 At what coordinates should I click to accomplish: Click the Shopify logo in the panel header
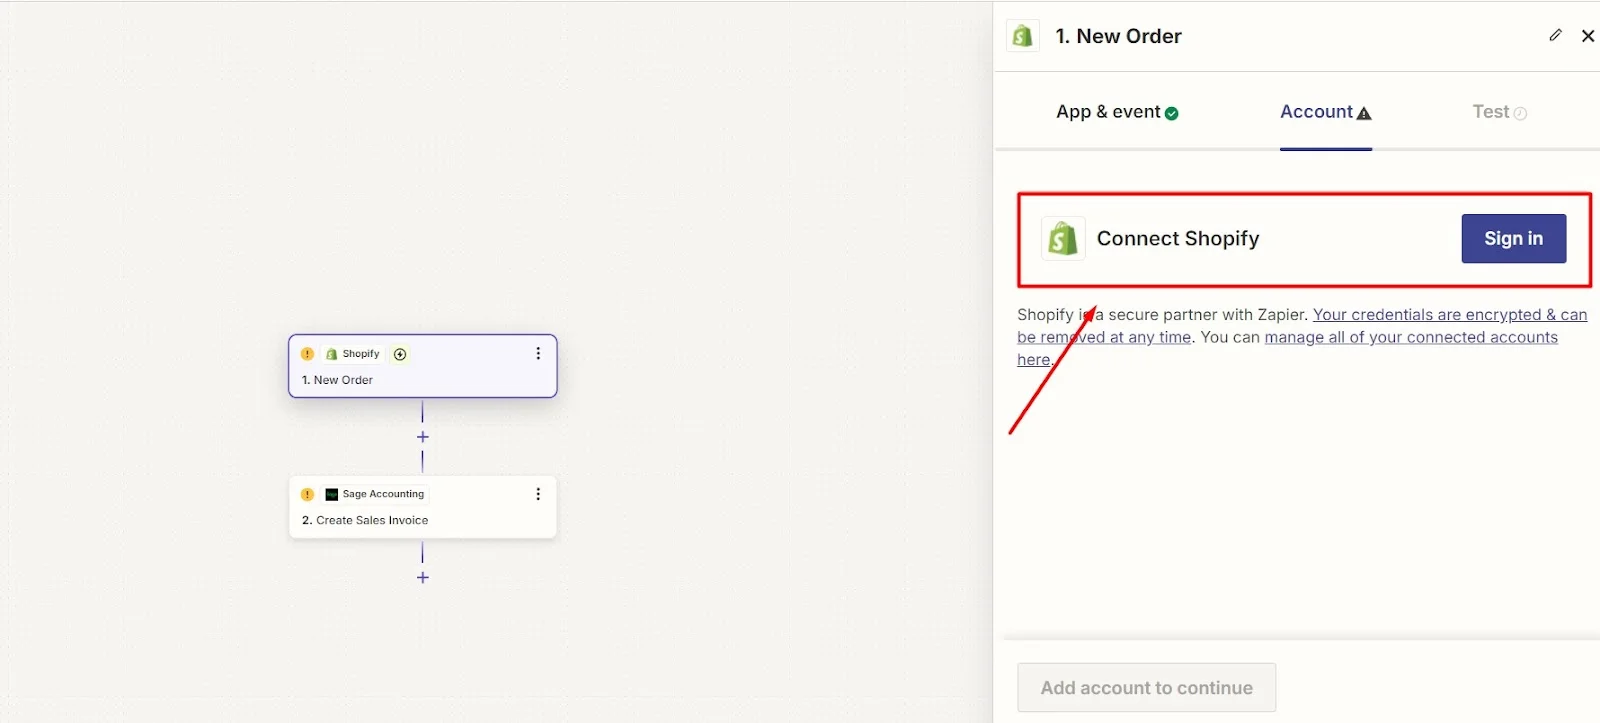tap(1022, 36)
